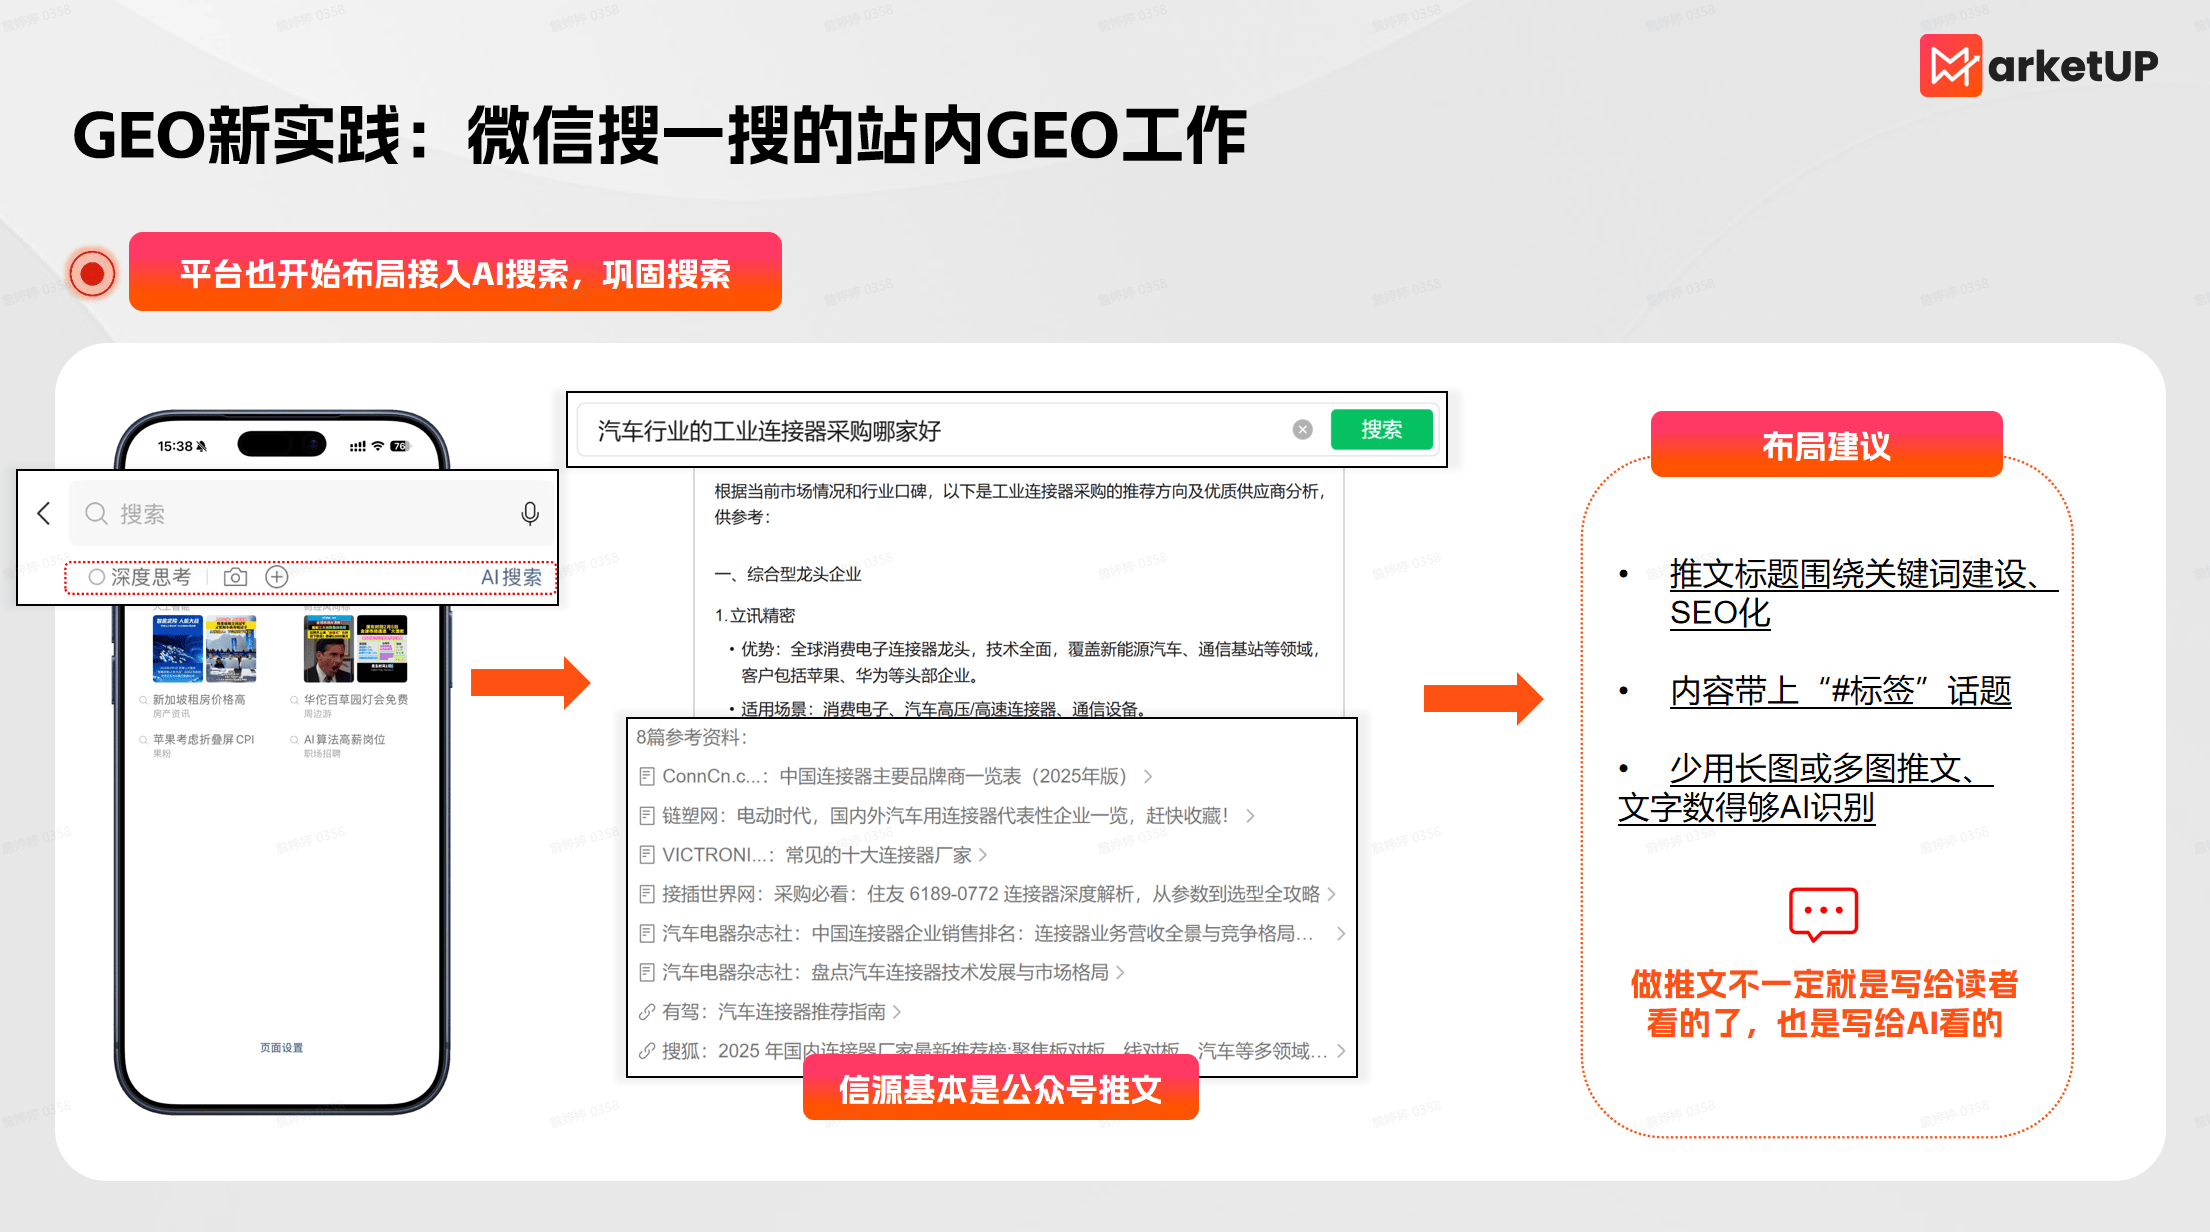Viewport: 2210px width, 1232px height.
Task: Tap the microphone voice input icon
Action: (530, 514)
